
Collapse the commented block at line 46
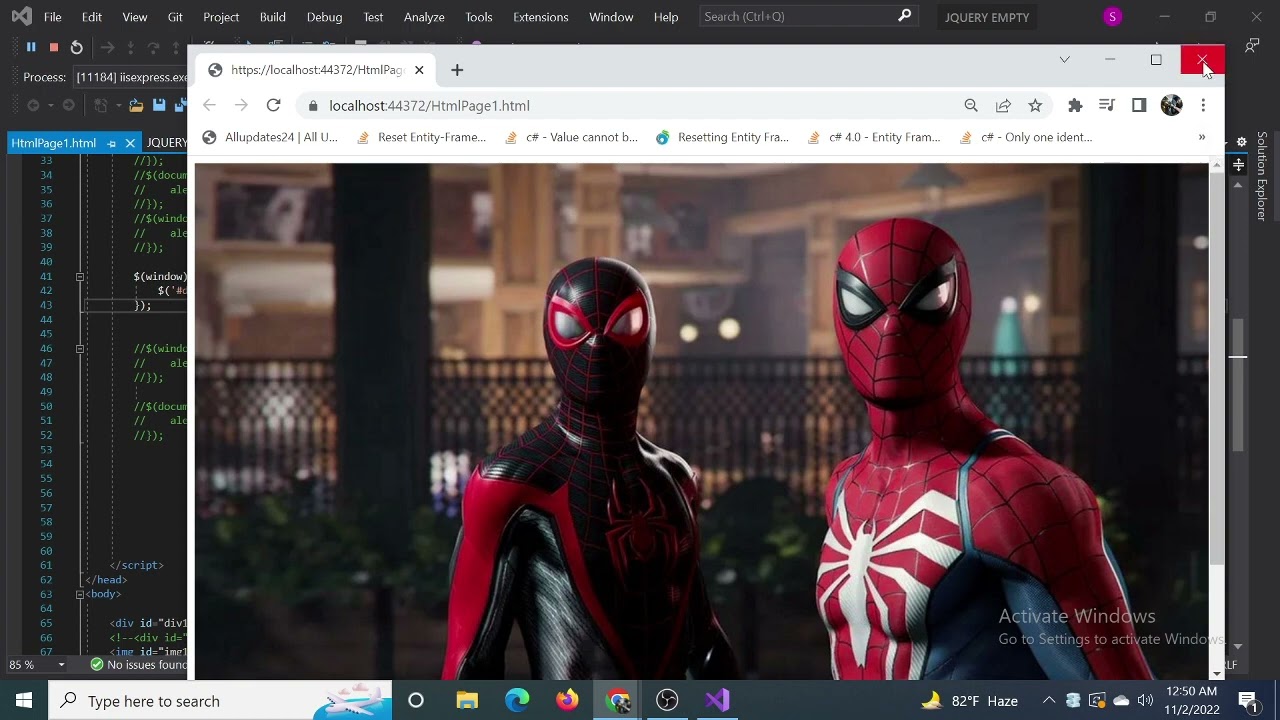[79, 349]
